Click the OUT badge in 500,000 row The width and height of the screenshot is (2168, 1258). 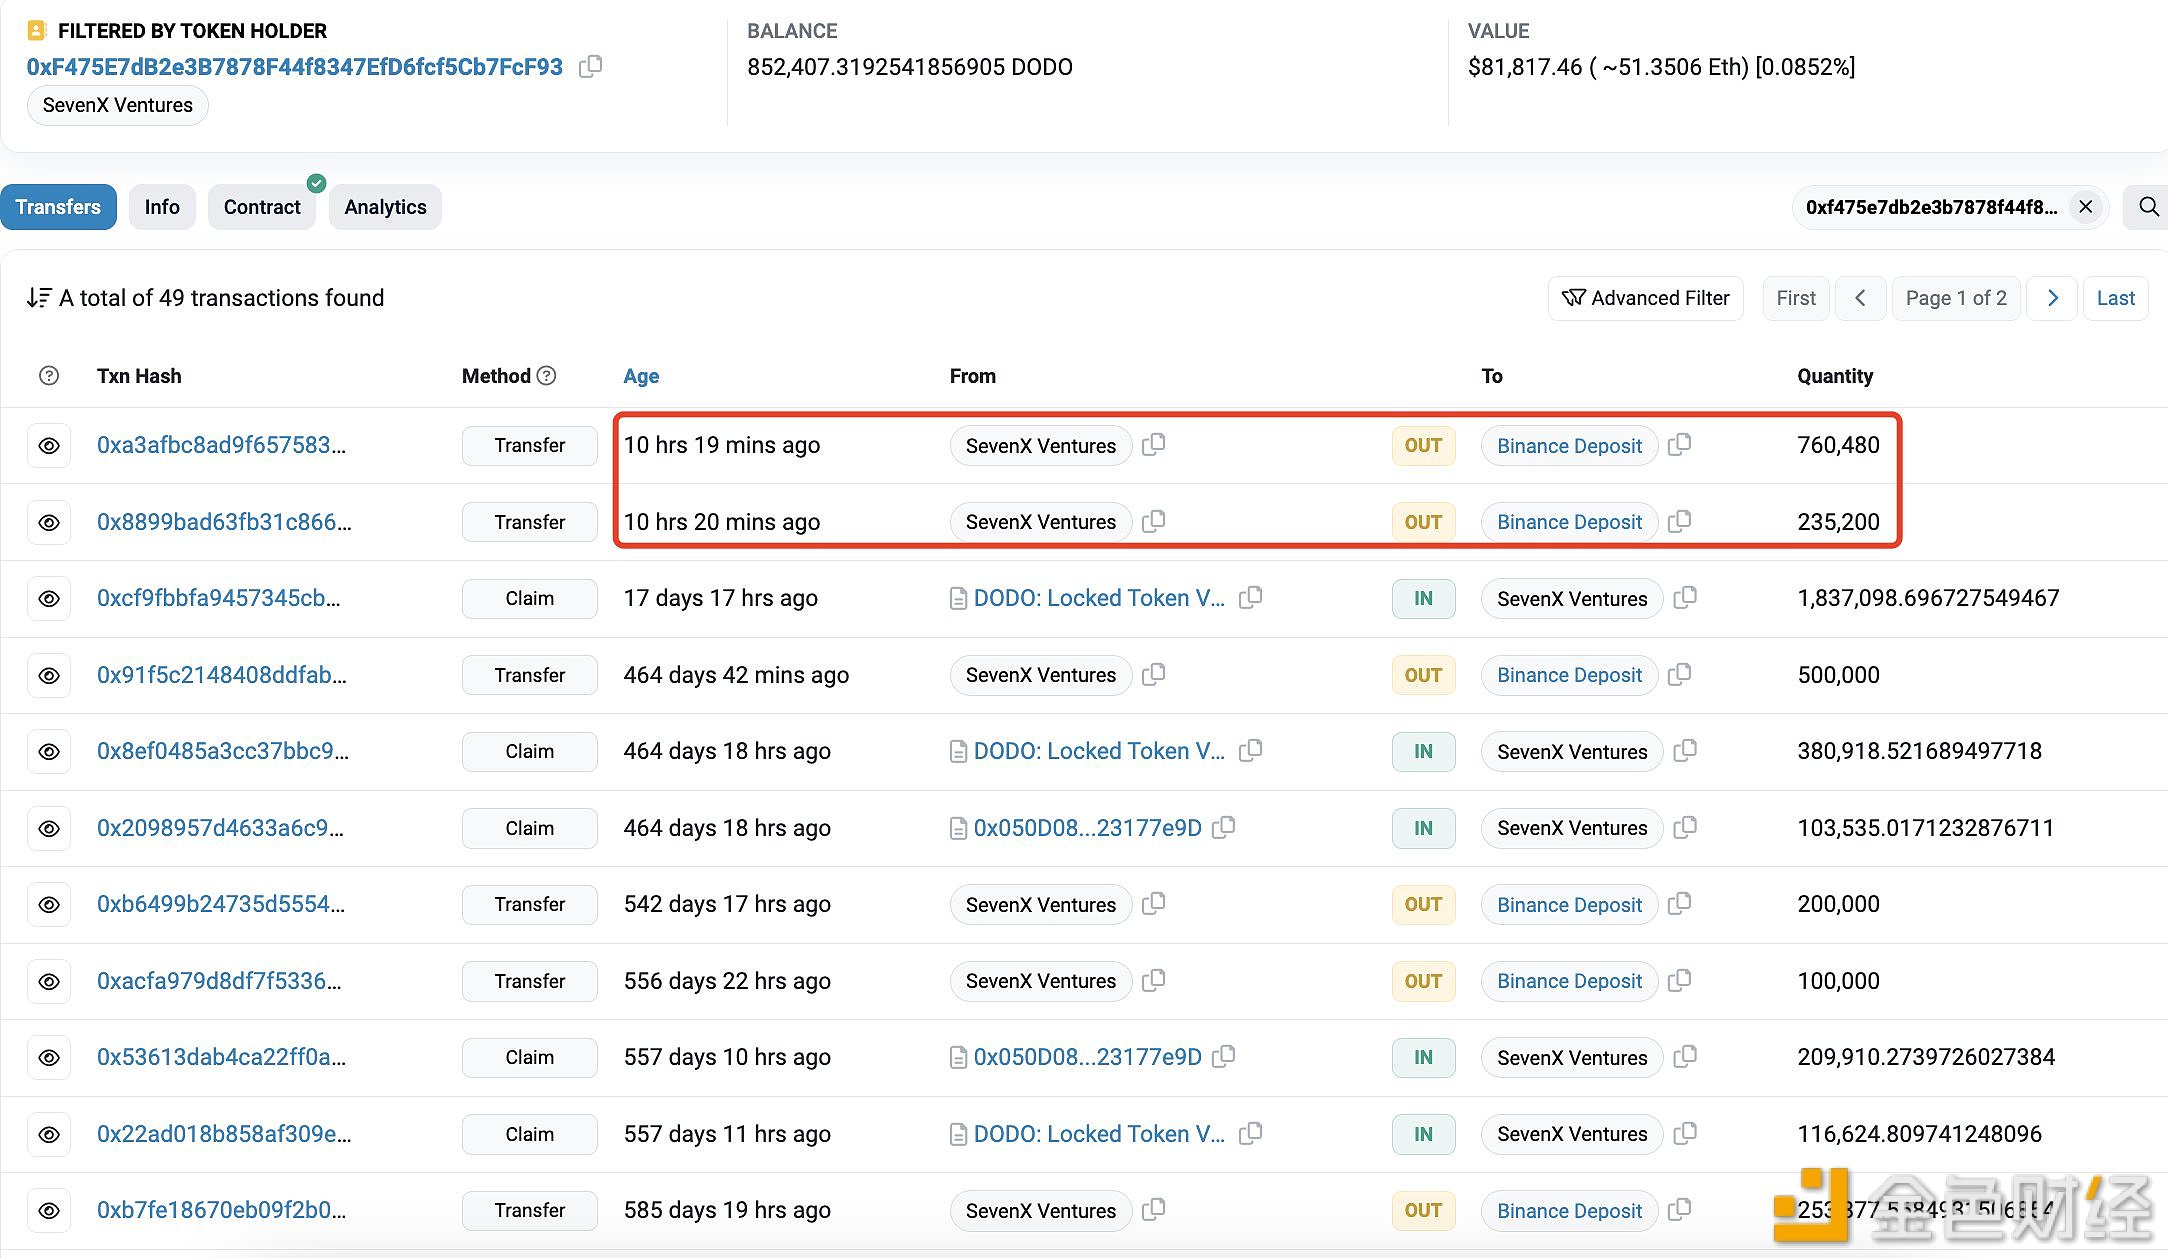coord(1423,676)
